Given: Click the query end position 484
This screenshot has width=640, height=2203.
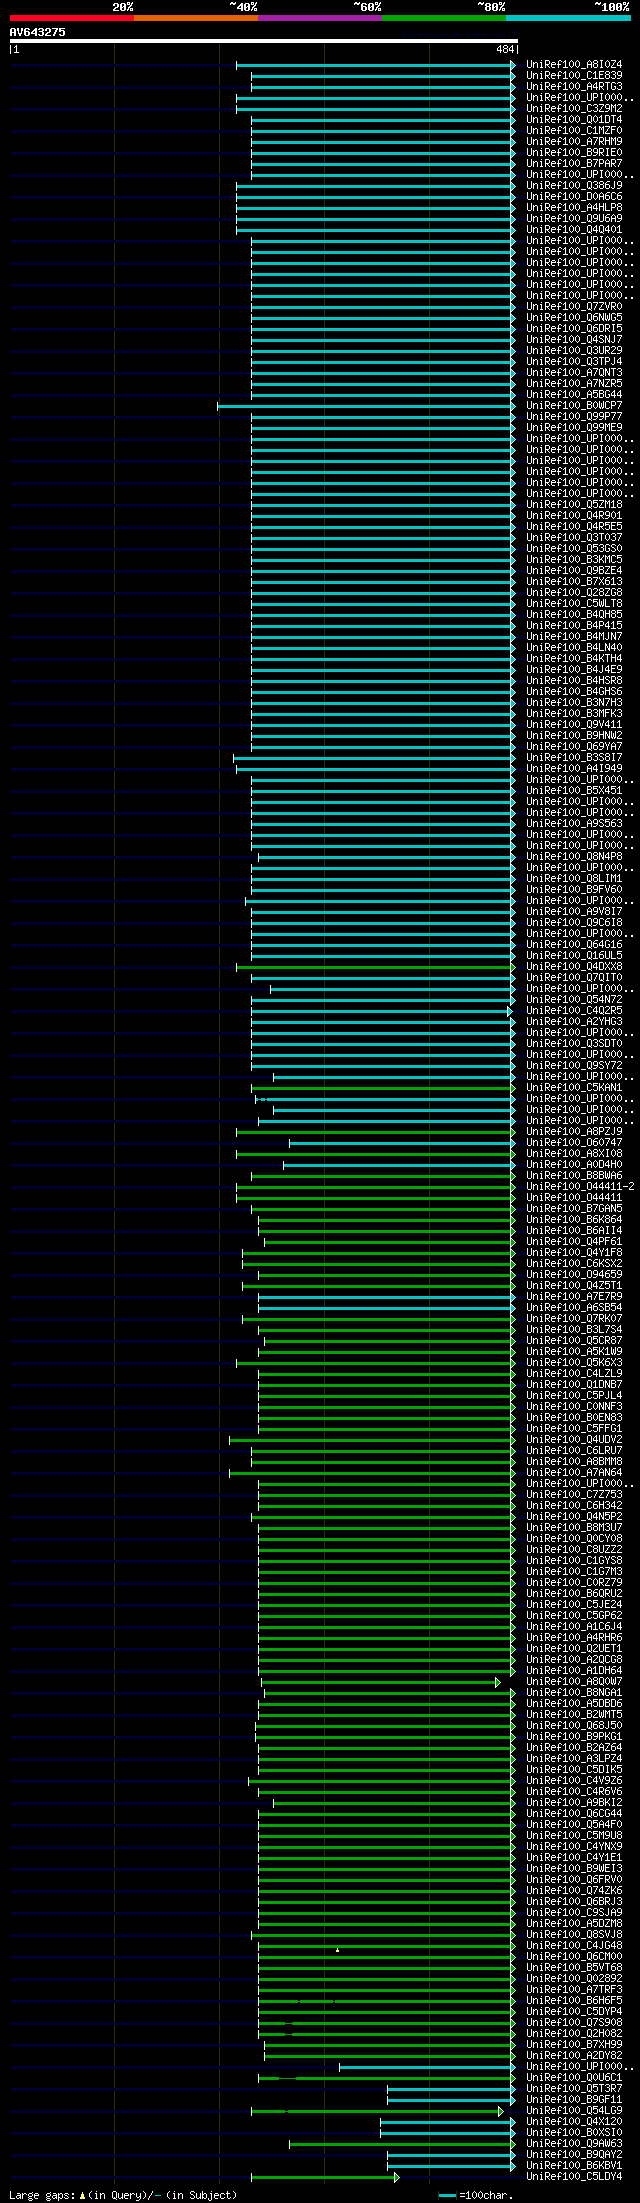Looking at the screenshot, I should (504, 49).
